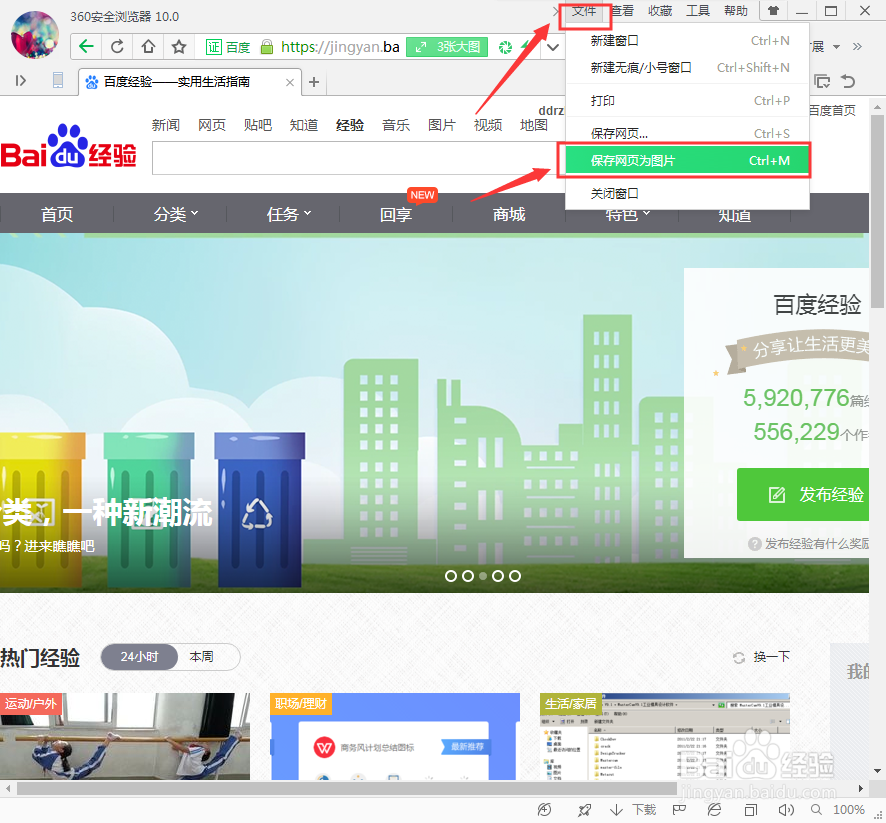
Task: Click the magnifier search icon in status bar
Action: pyautogui.click(x=816, y=810)
